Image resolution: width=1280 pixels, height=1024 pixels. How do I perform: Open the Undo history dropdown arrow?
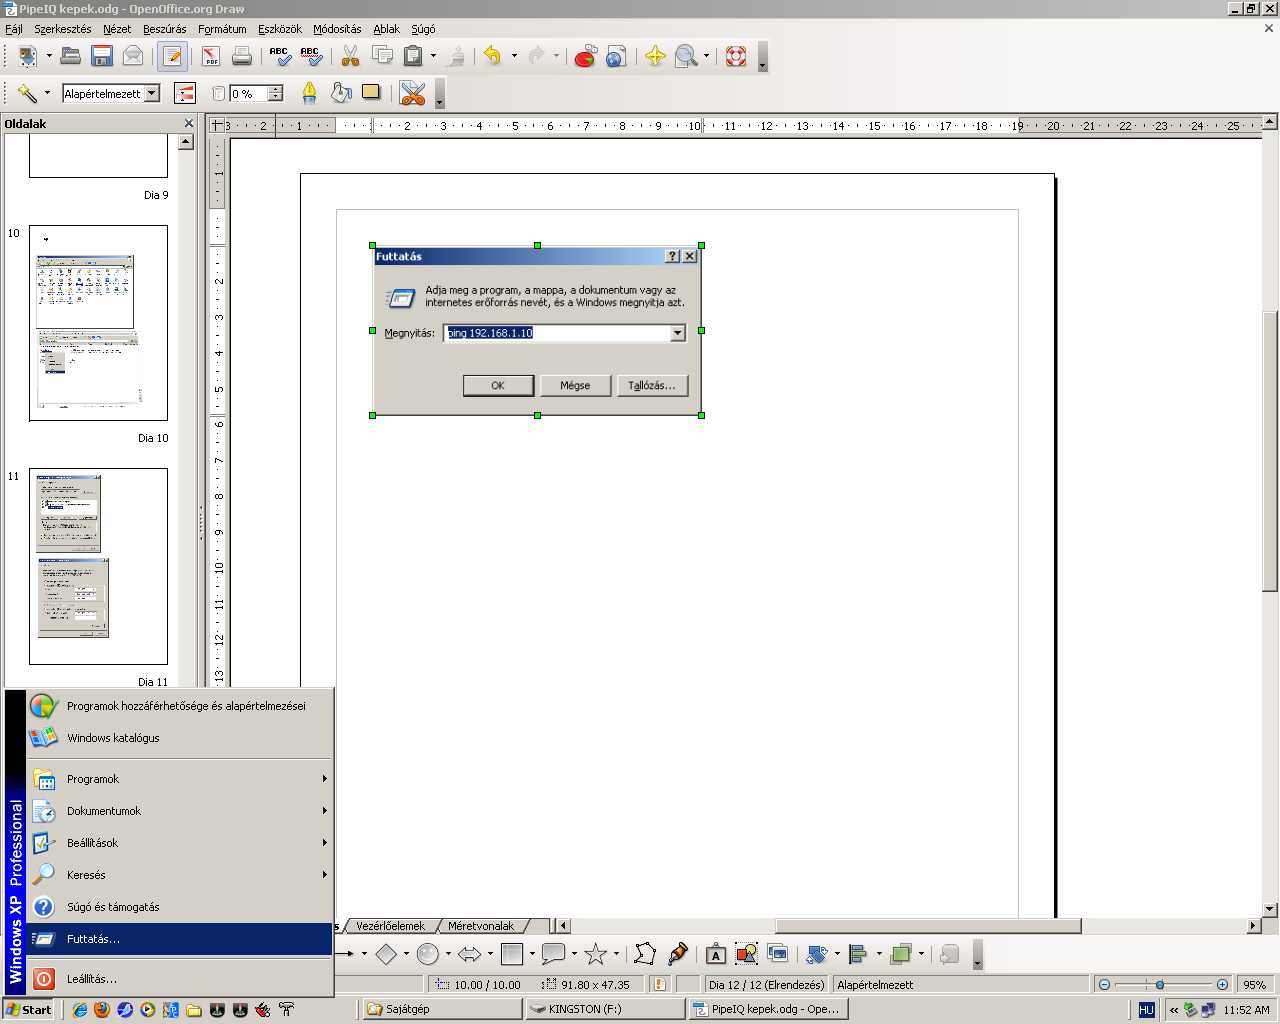[x=514, y=56]
